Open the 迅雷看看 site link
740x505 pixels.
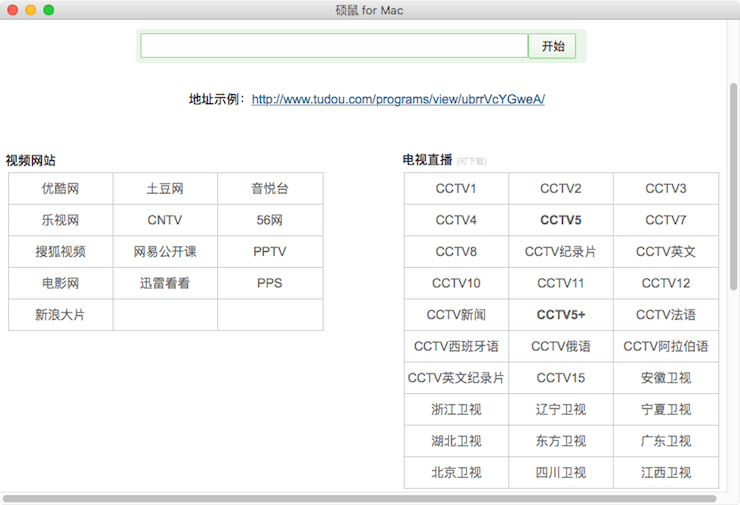click(165, 283)
